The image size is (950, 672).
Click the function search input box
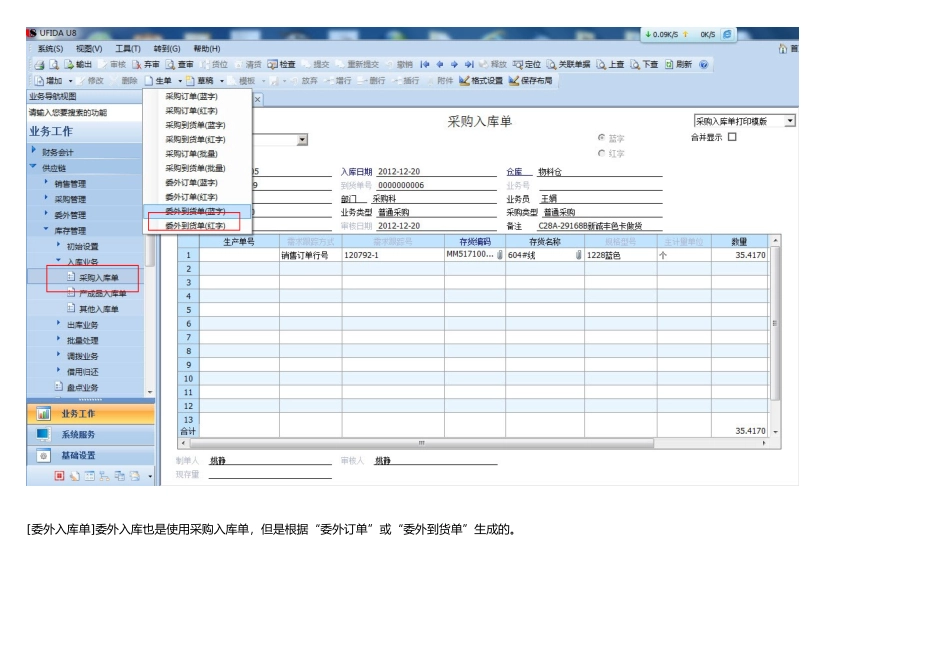[84, 113]
